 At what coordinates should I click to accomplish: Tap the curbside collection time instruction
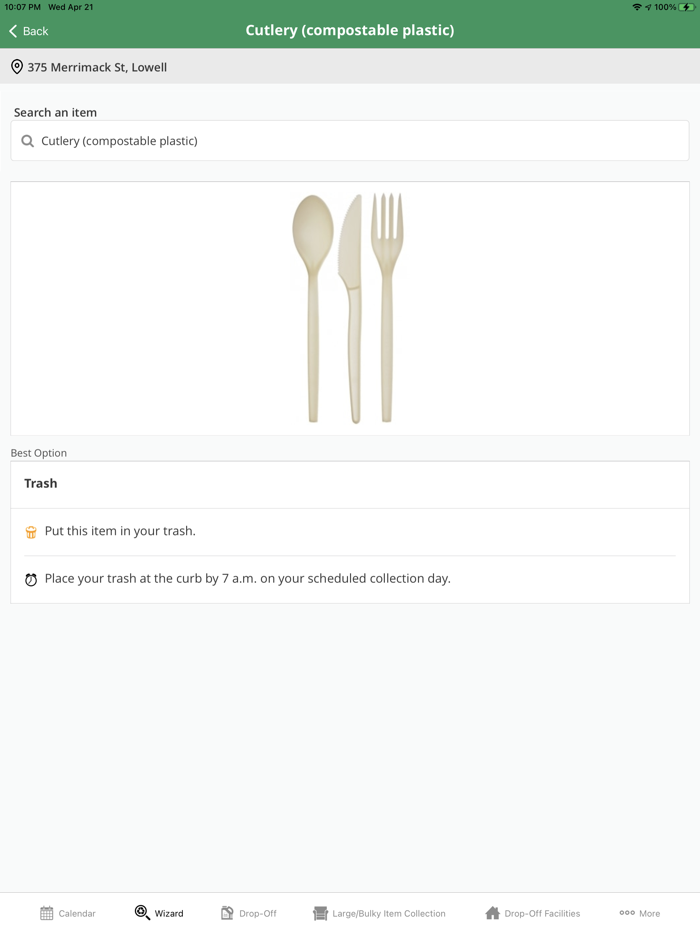coord(247,578)
